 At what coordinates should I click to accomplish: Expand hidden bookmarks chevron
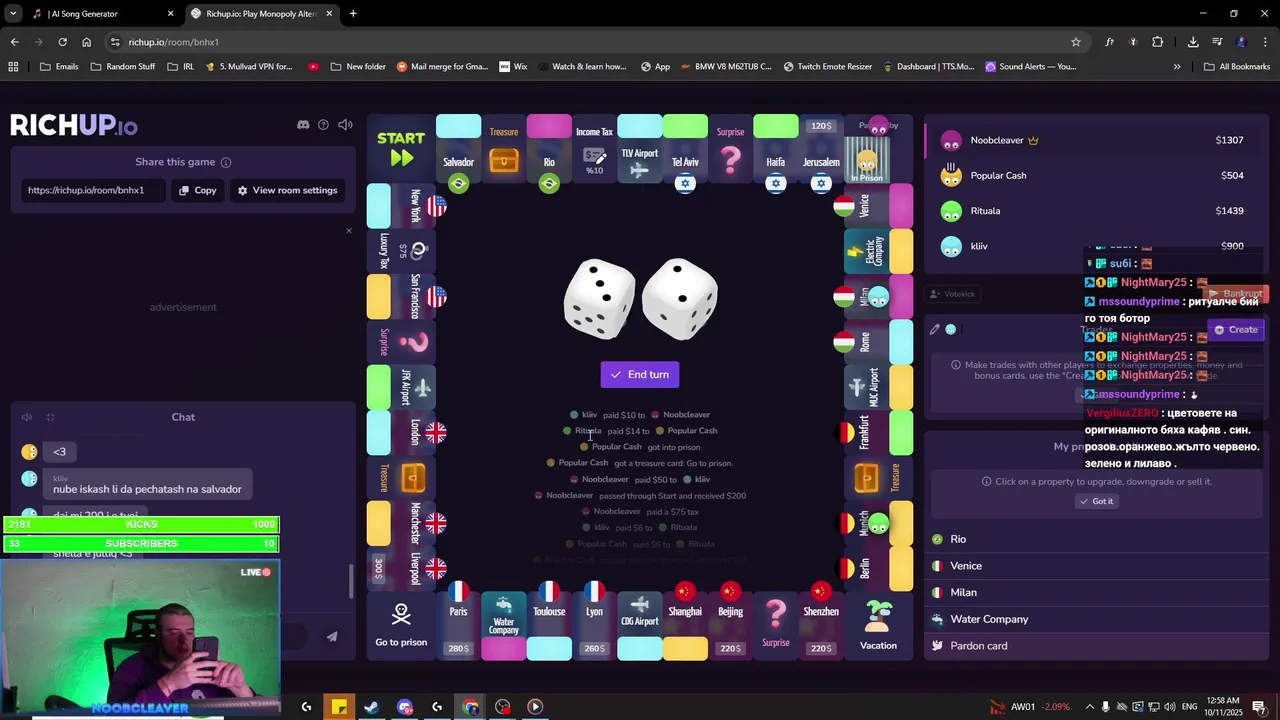coord(1177,67)
